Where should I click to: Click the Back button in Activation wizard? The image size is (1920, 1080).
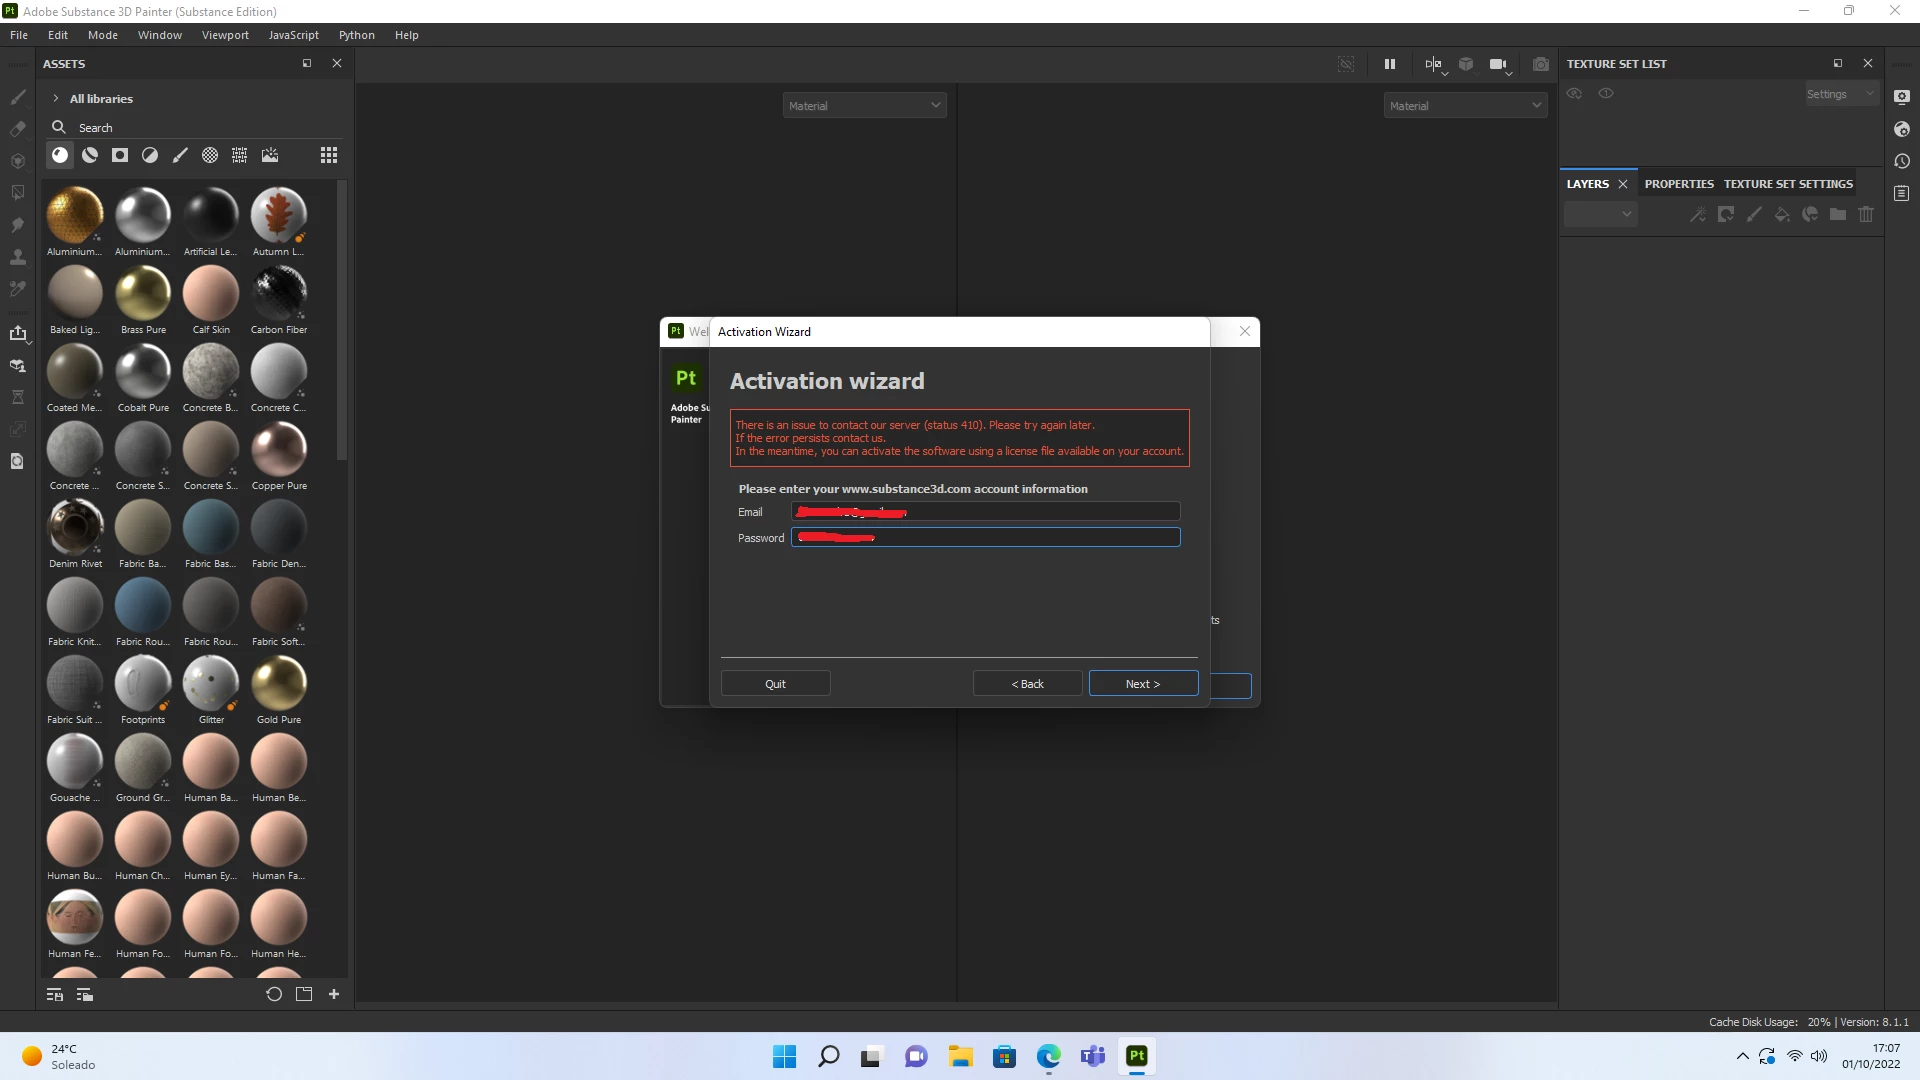point(1027,684)
